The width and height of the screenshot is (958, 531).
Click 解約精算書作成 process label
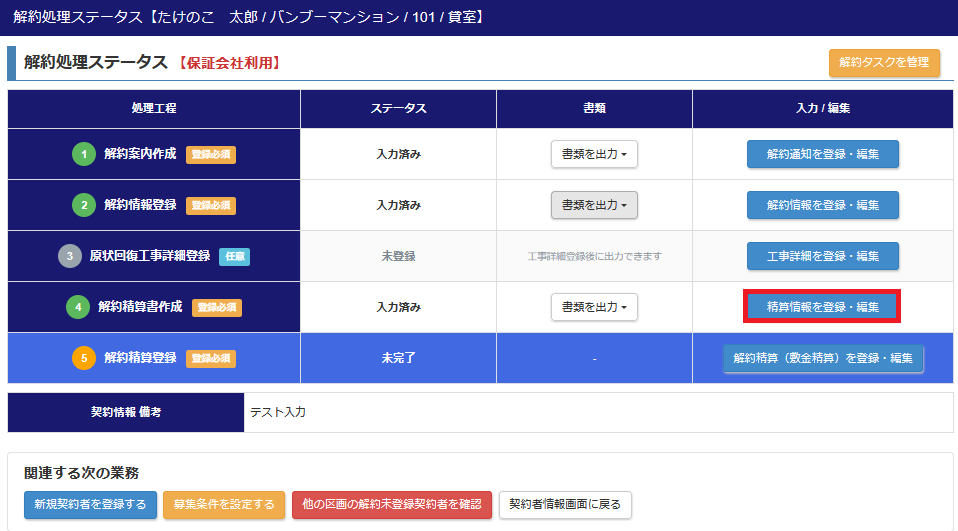coord(140,307)
